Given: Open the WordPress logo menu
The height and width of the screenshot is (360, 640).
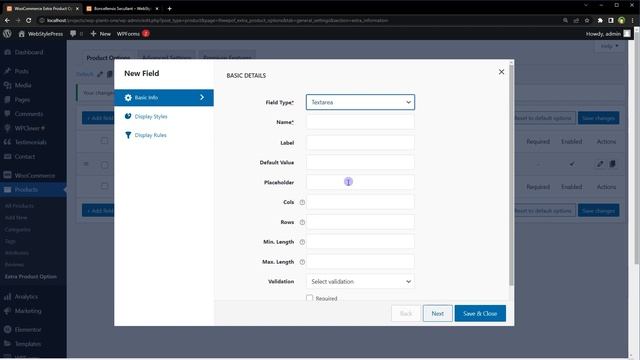Looking at the screenshot, I should pyautogui.click(x=7, y=34).
